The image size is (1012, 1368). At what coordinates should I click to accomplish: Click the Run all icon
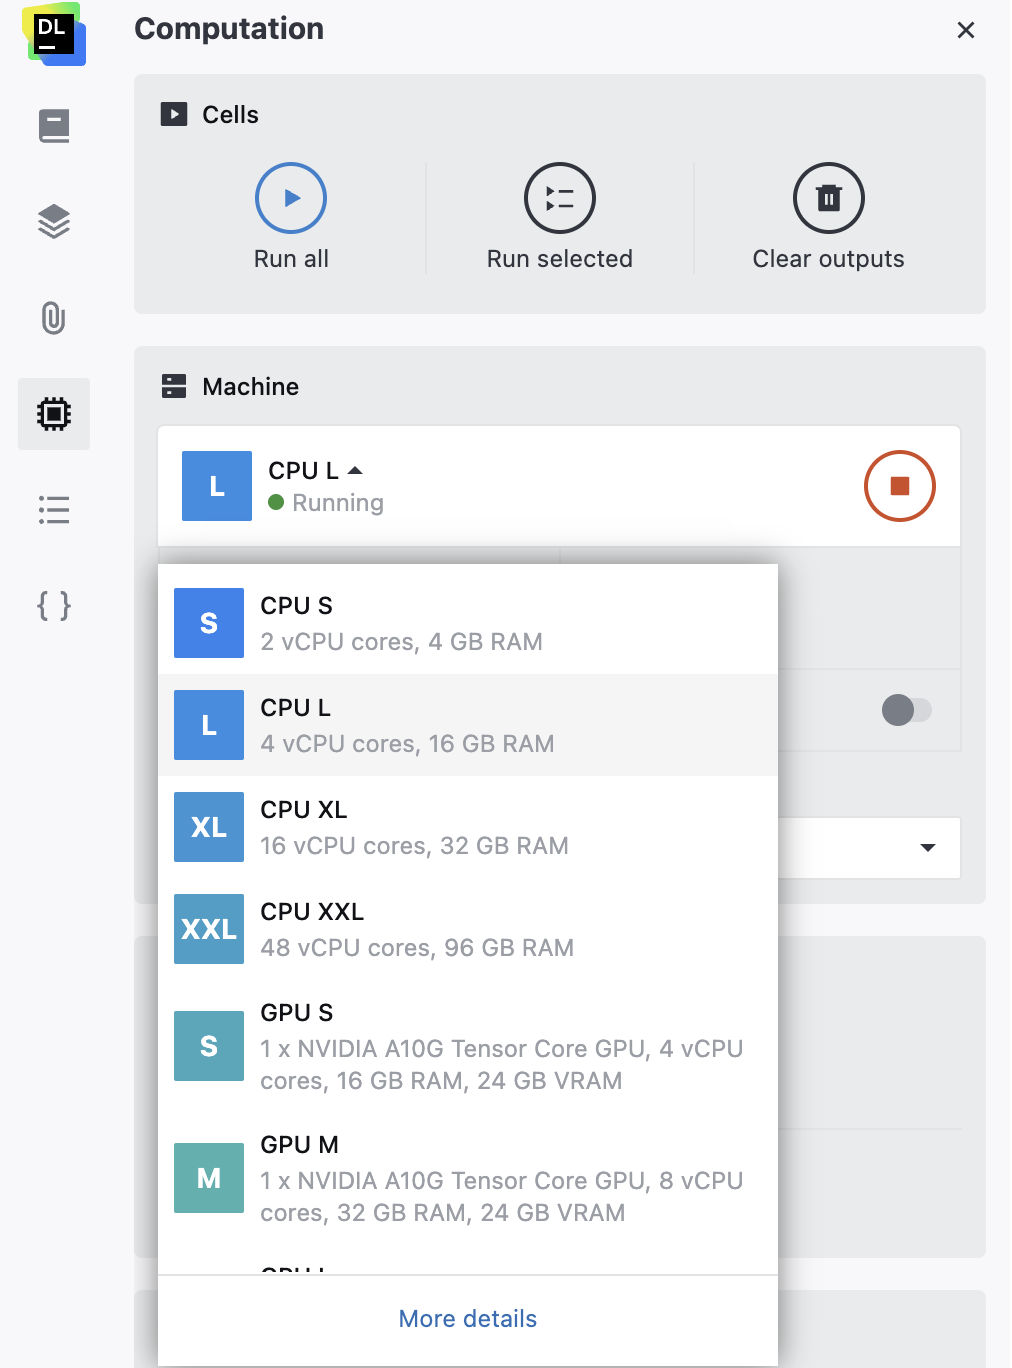tap(290, 198)
